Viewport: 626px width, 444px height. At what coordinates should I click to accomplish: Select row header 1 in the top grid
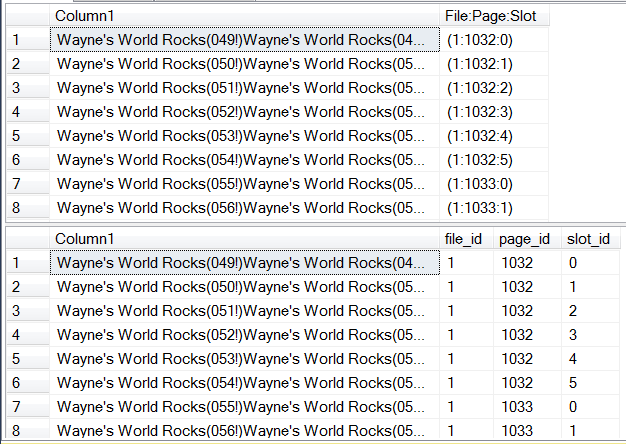[28, 40]
